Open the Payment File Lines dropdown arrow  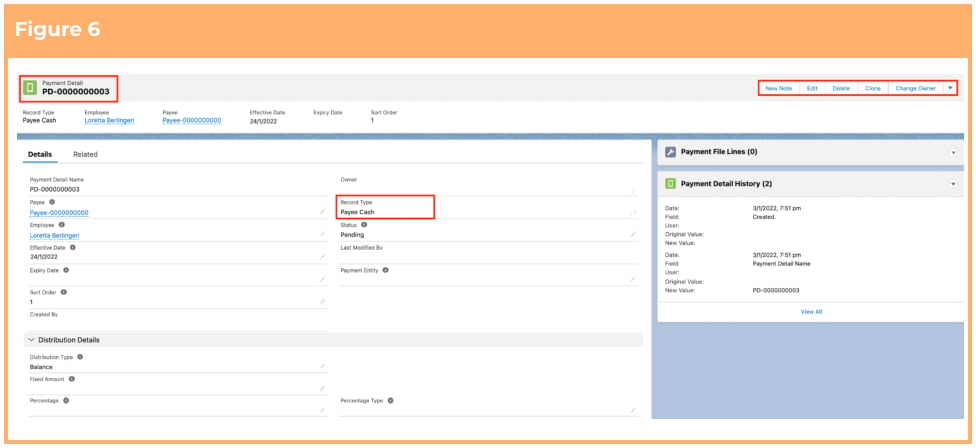tap(953, 152)
